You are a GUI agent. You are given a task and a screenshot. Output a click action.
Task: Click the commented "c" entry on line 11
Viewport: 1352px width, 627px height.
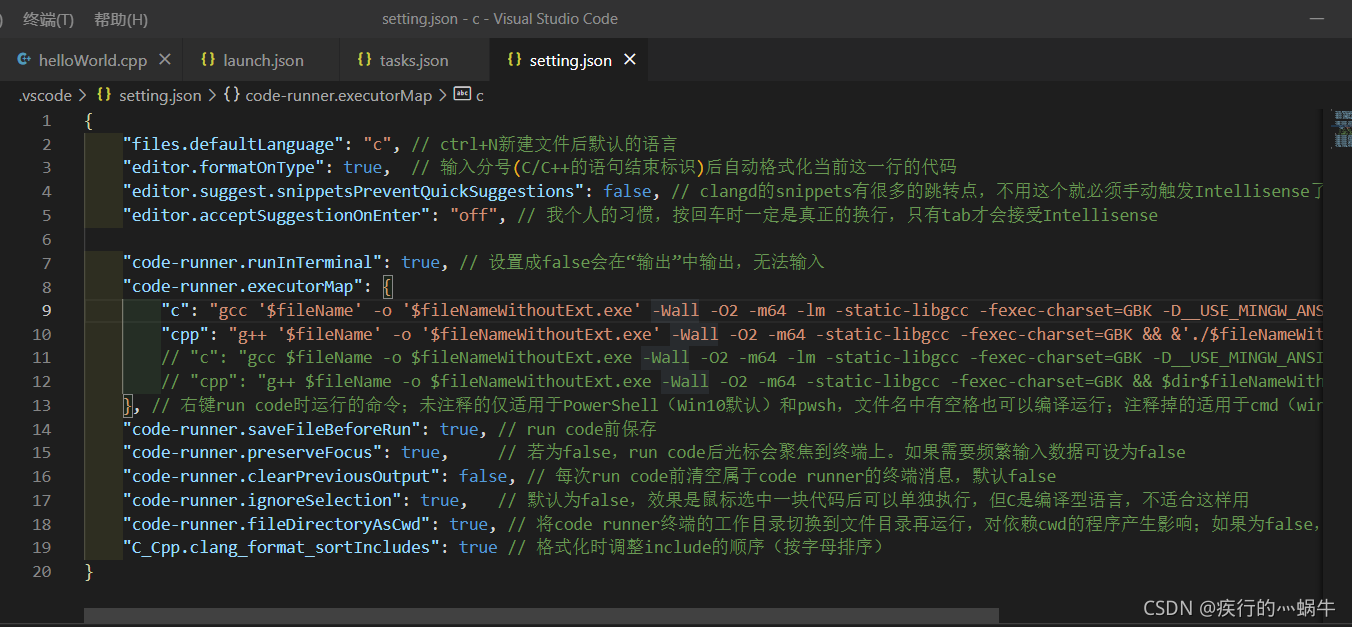point(204,357)
